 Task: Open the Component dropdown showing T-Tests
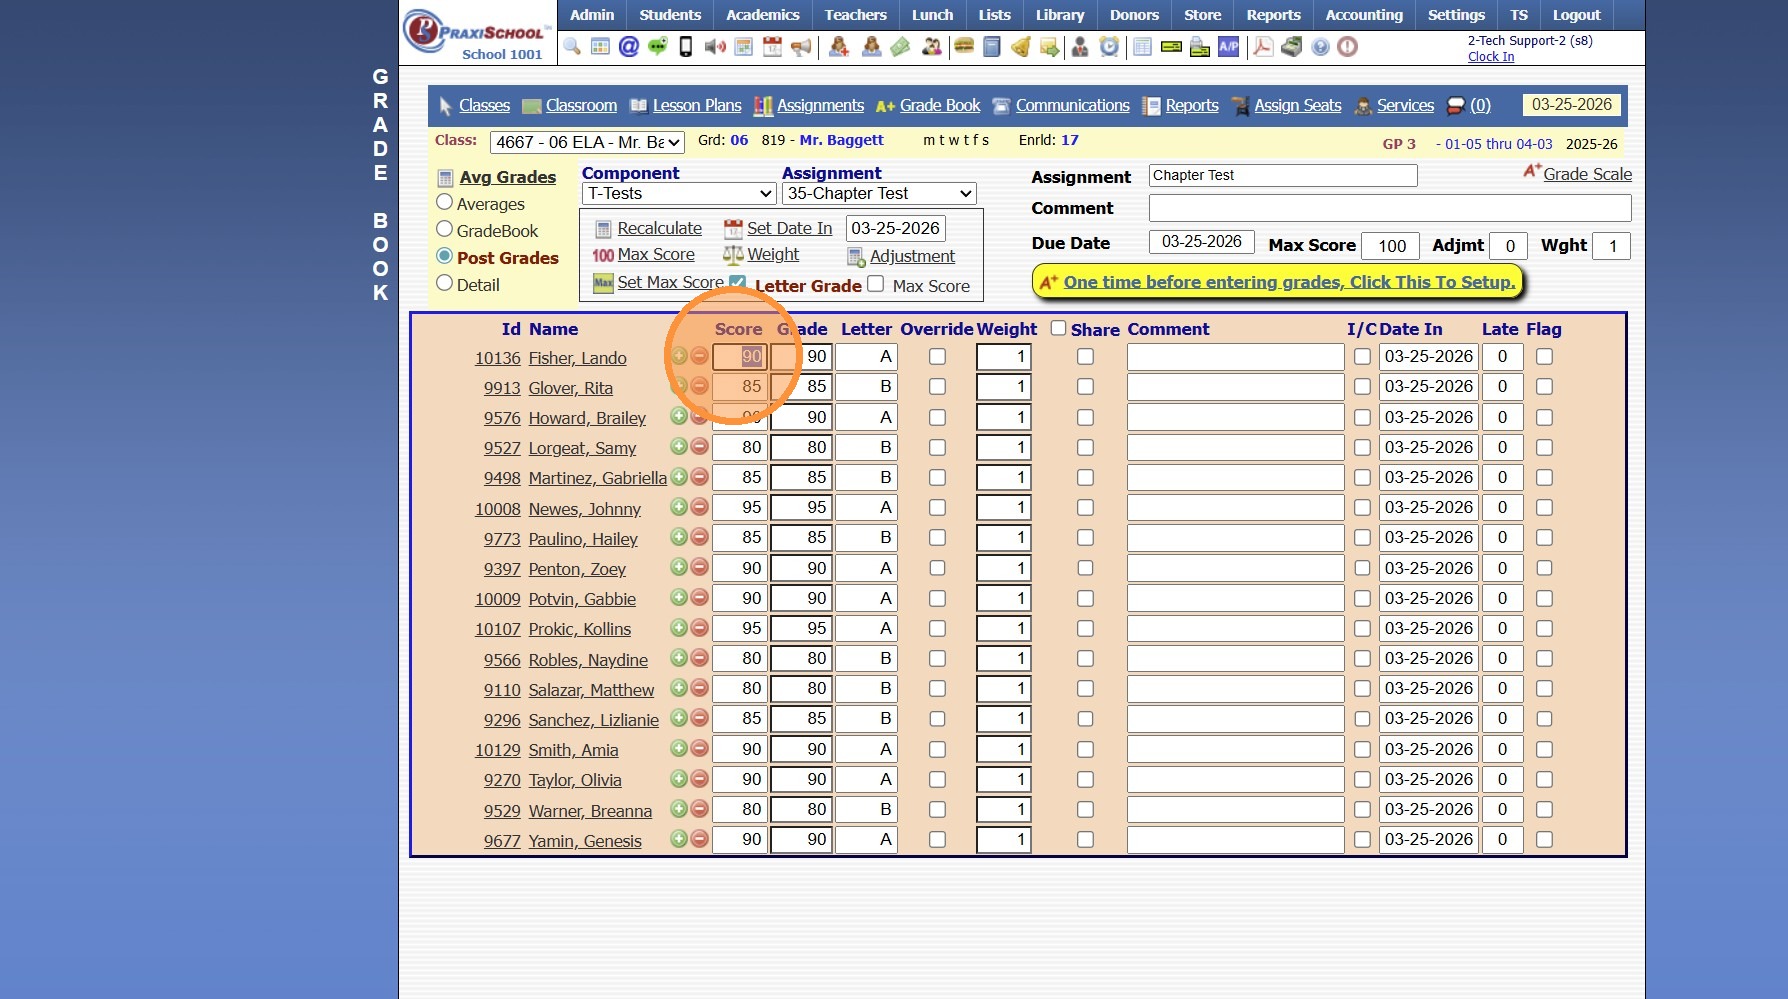click(x=679, y=194)
